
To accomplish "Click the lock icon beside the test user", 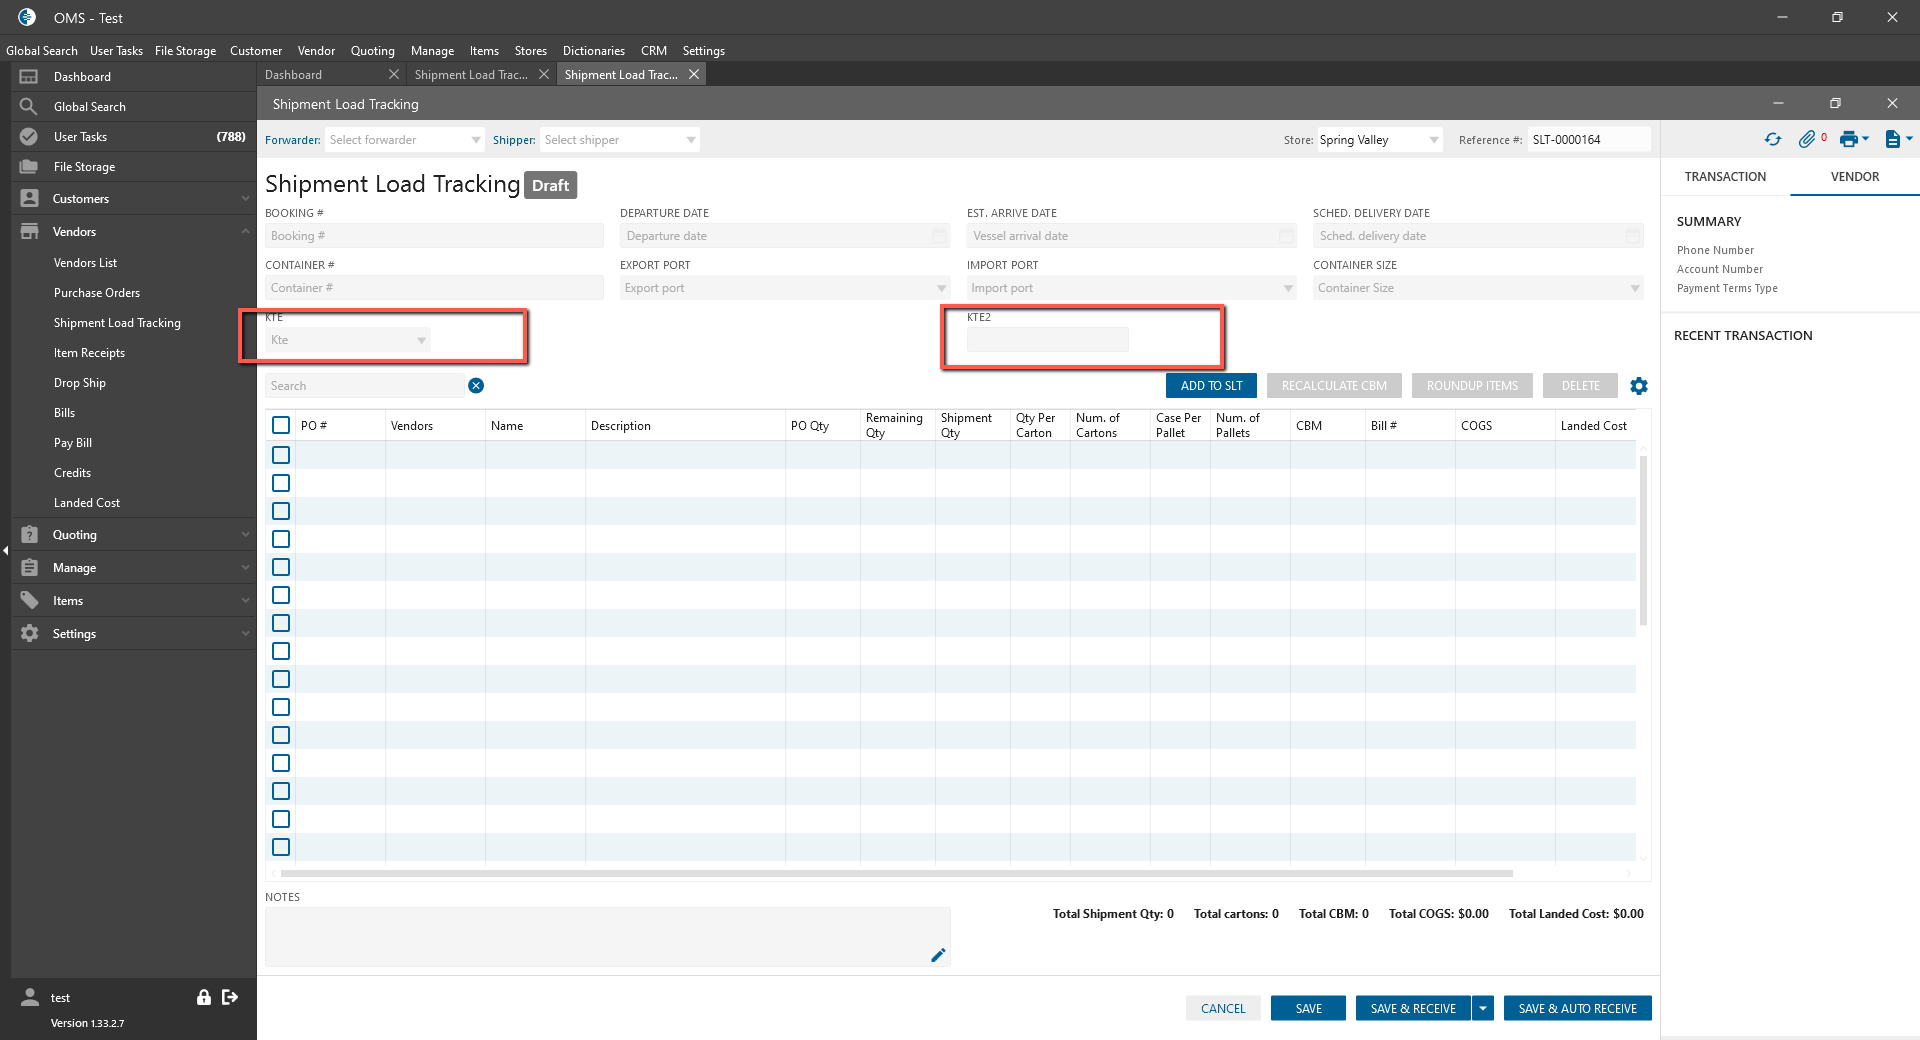I will tap(204, 997).
